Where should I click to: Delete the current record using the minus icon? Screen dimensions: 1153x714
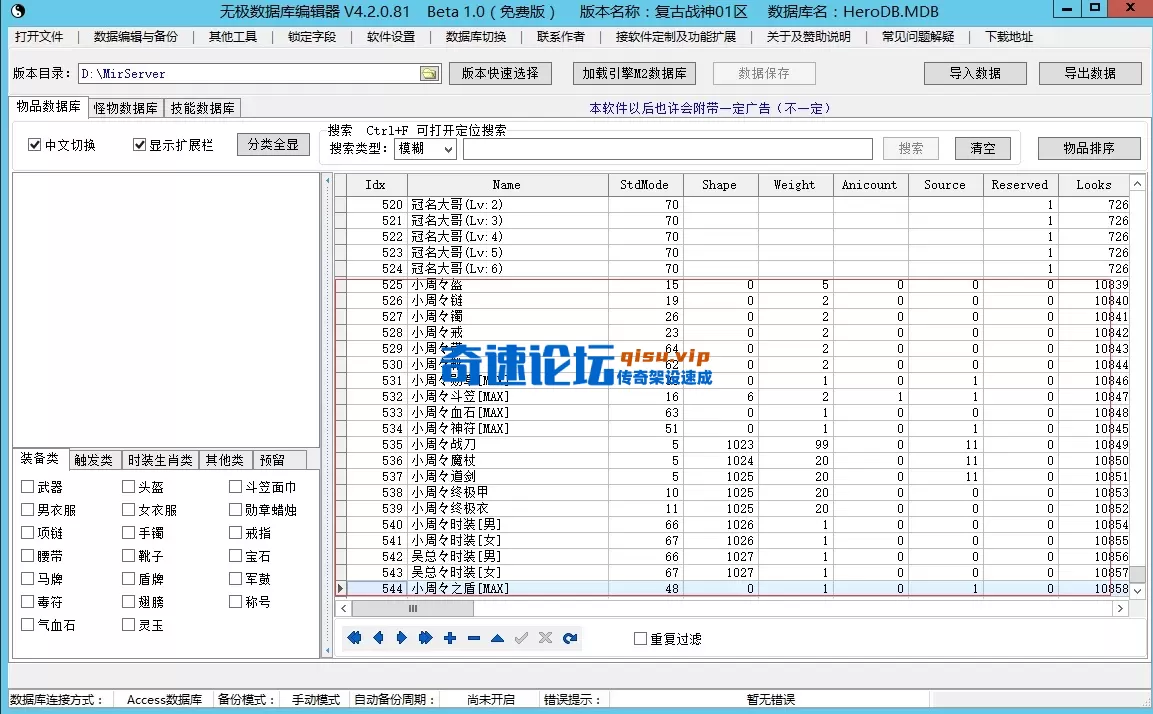click(472, 637)
